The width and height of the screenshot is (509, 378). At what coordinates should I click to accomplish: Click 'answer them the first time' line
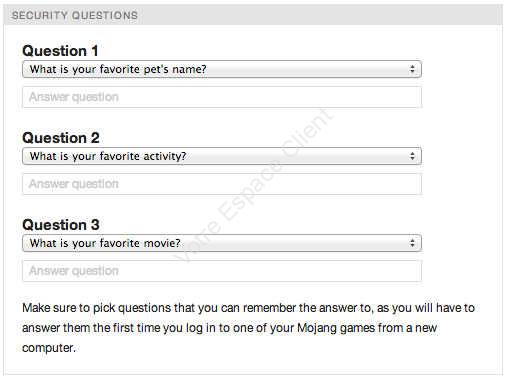(x=229, y=328)
